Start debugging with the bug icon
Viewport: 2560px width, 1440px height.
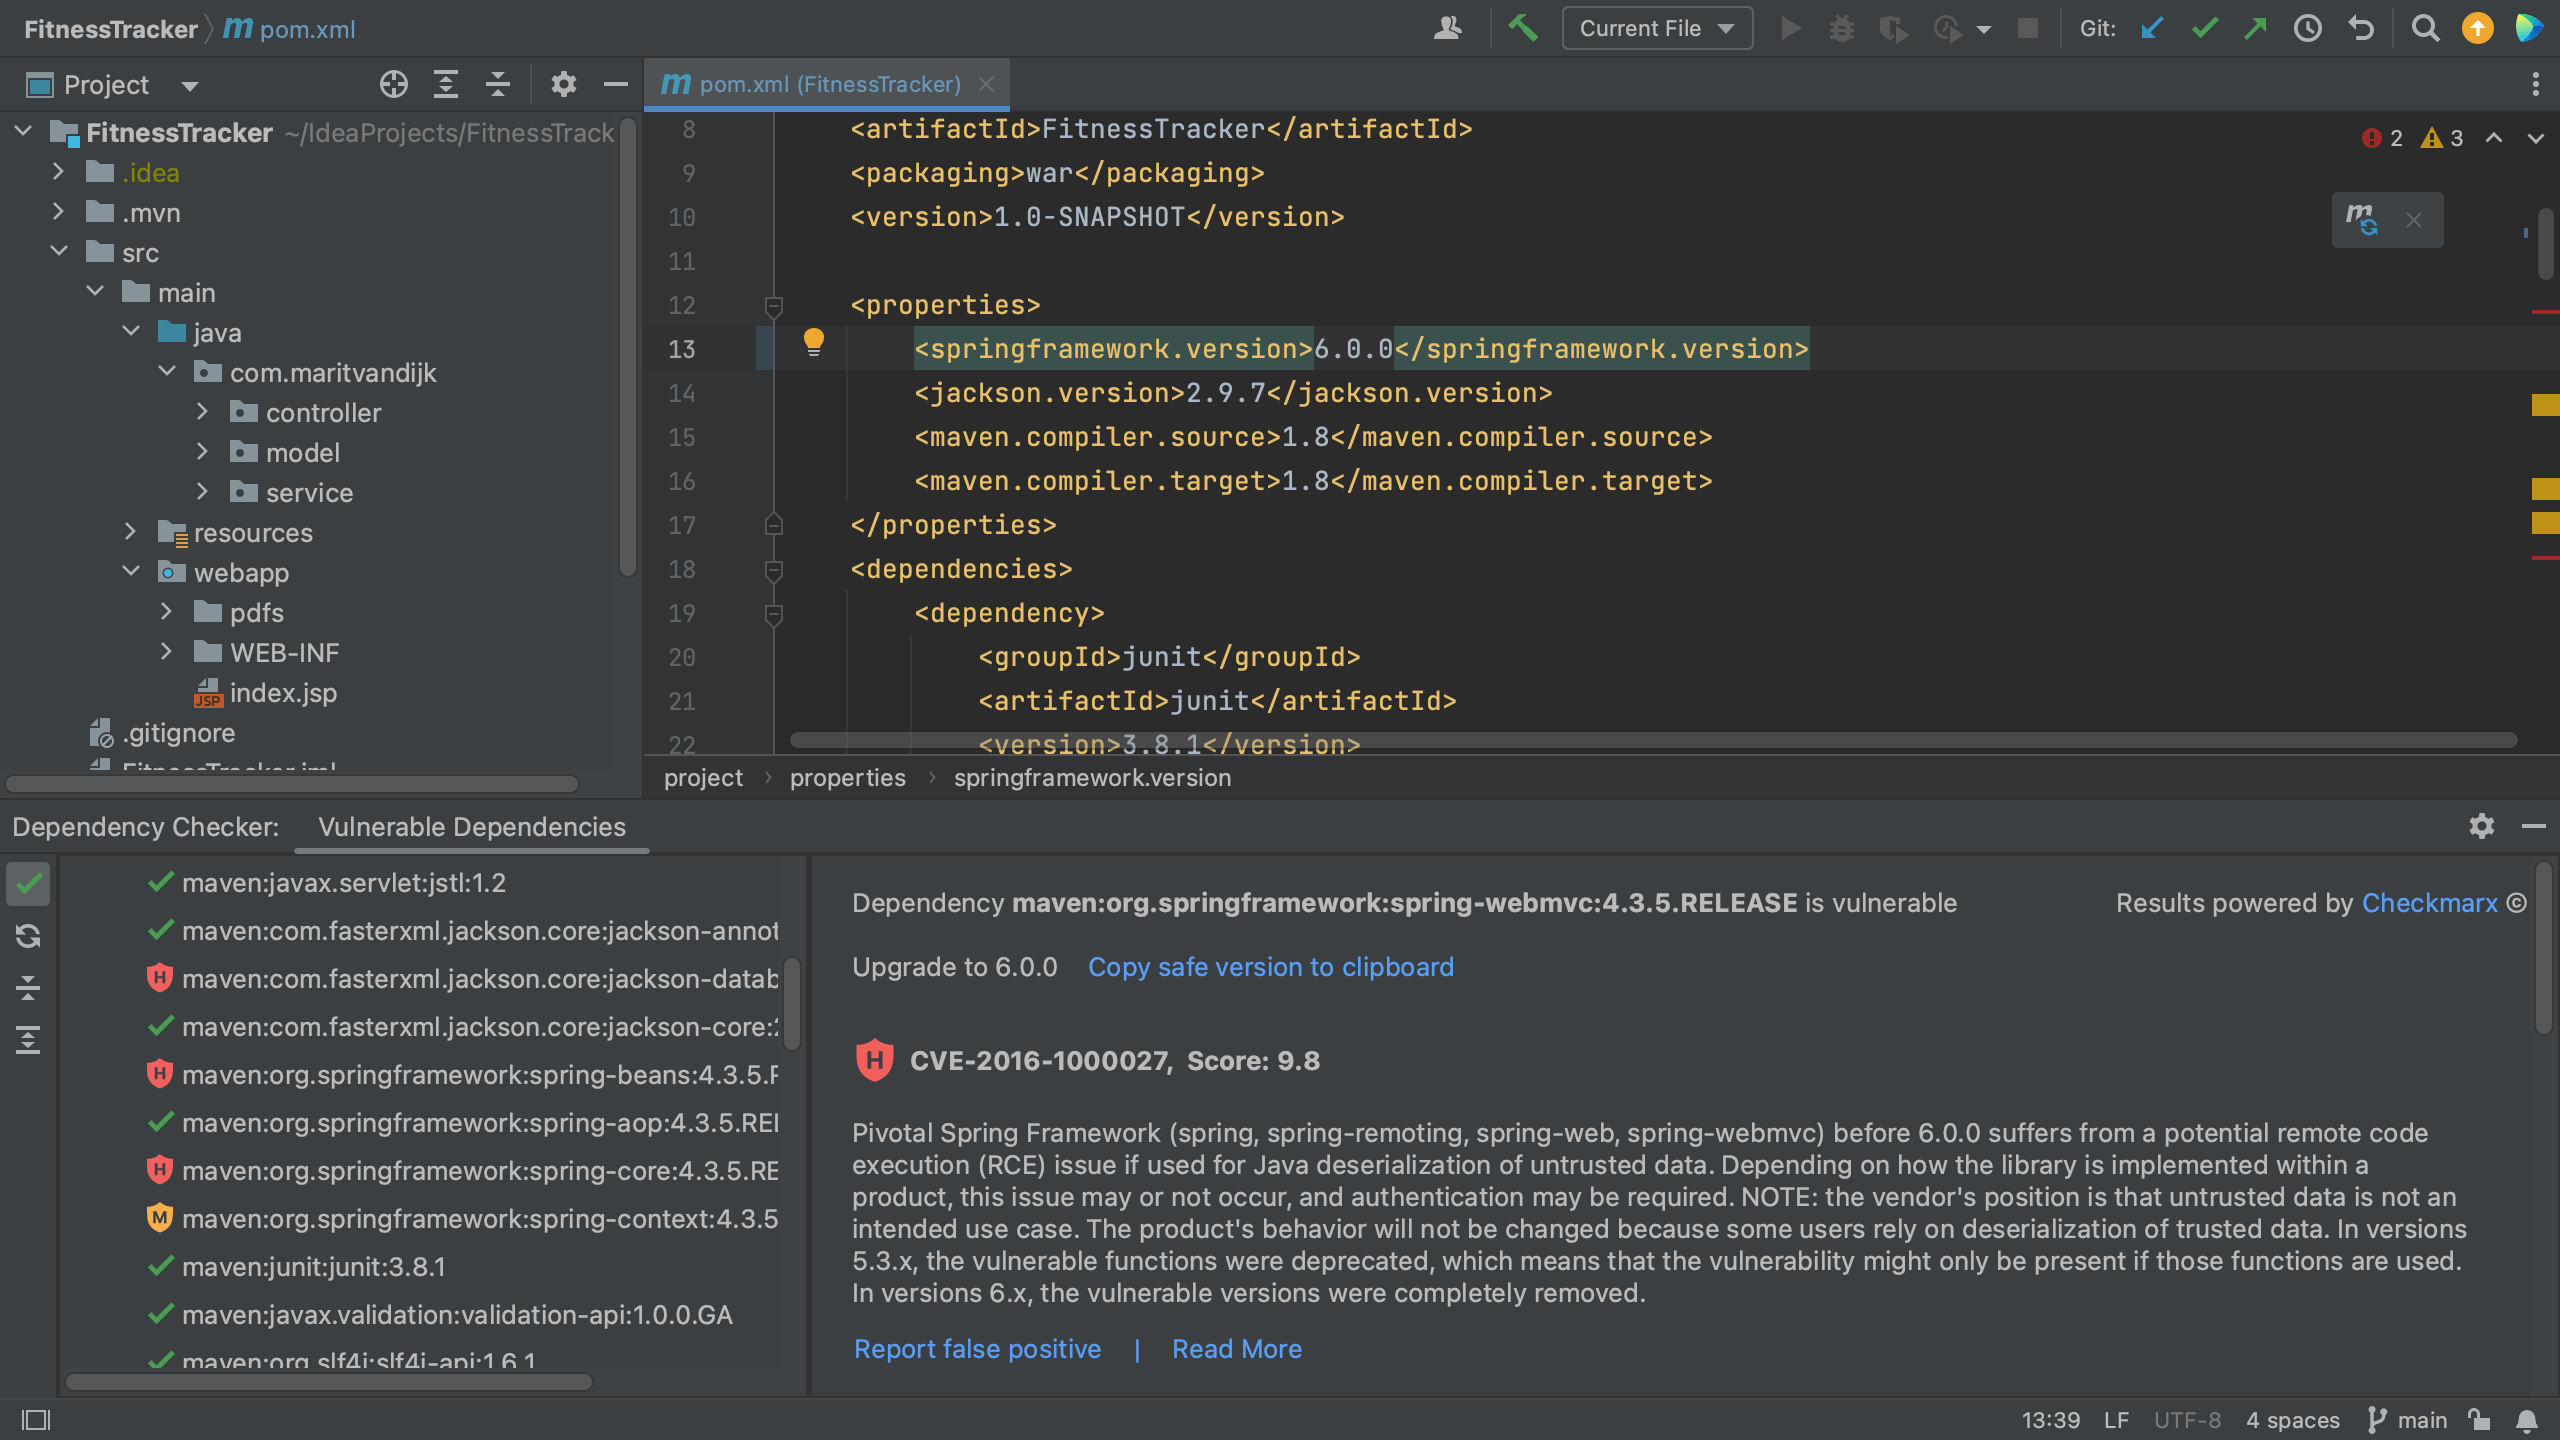(1841, 28)
